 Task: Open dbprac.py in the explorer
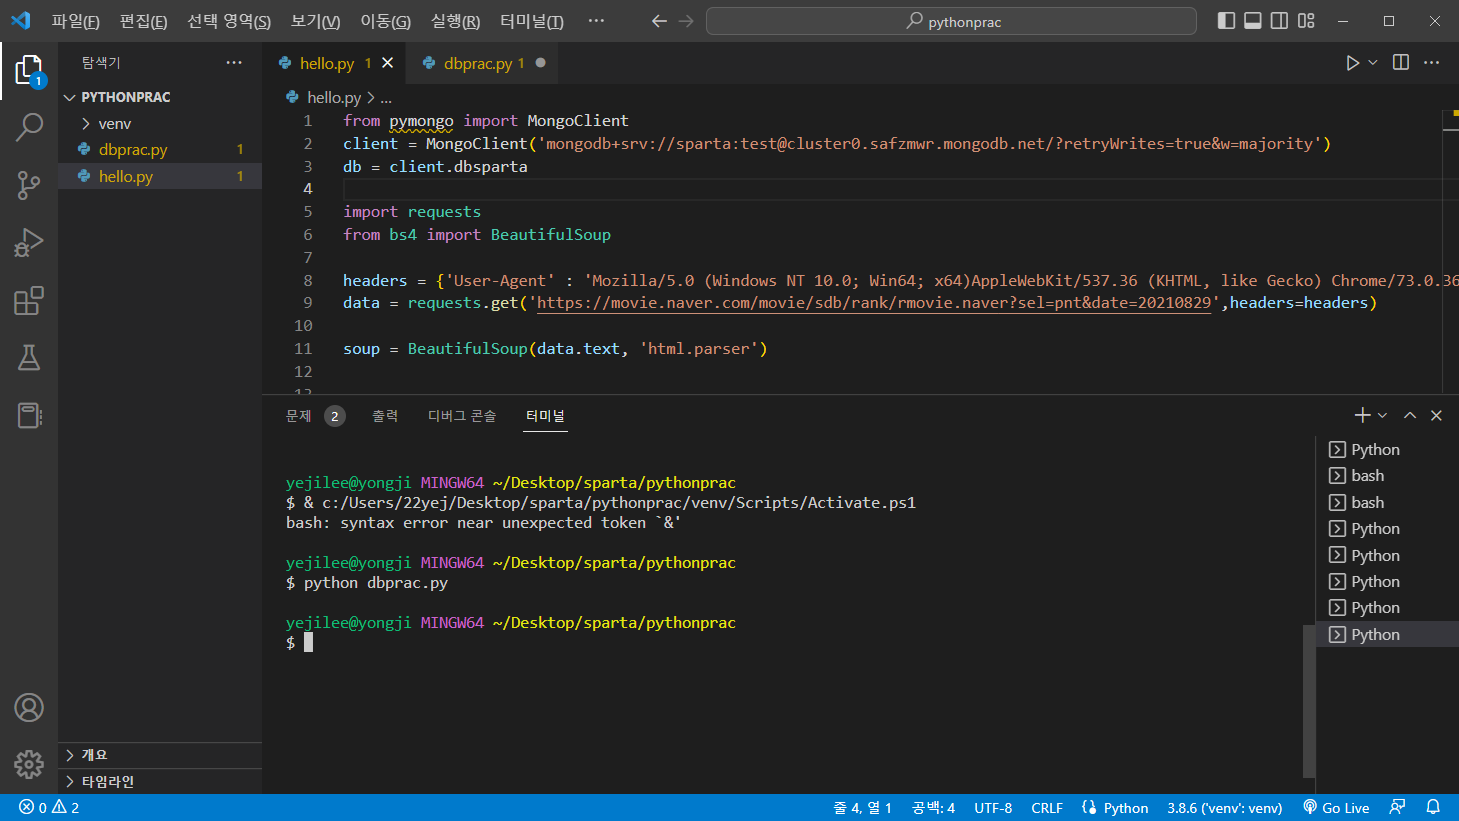tap(160, 149)
